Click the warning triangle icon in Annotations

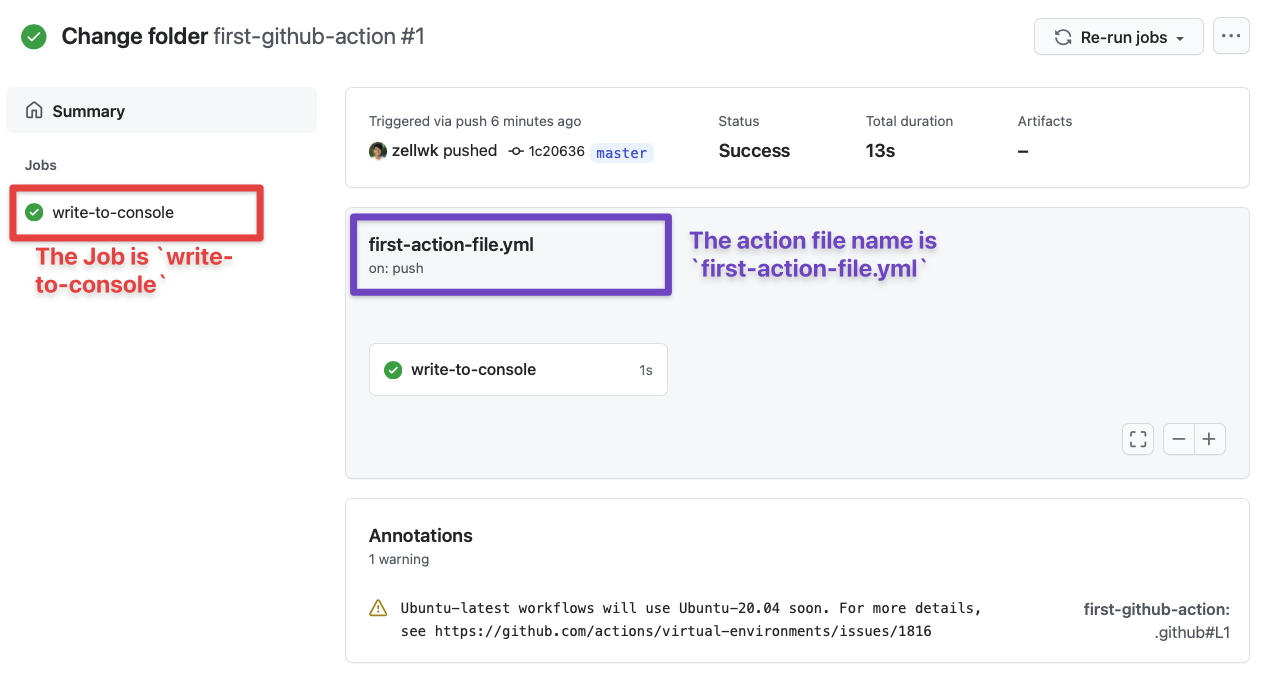(378, 608)
